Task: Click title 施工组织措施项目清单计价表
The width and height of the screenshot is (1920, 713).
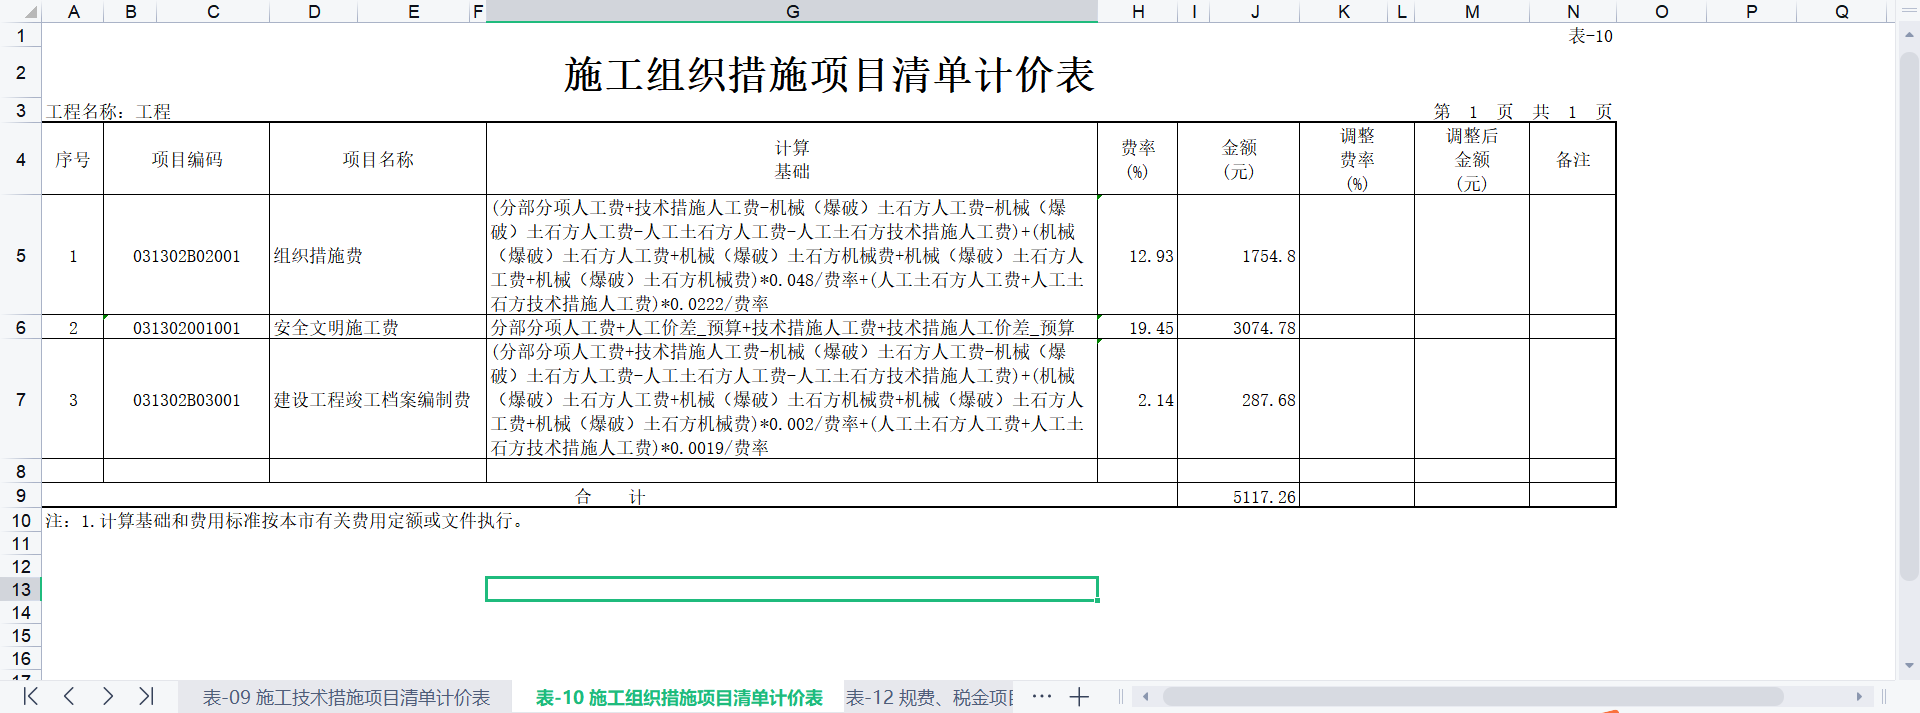Action: coord(829,75)
